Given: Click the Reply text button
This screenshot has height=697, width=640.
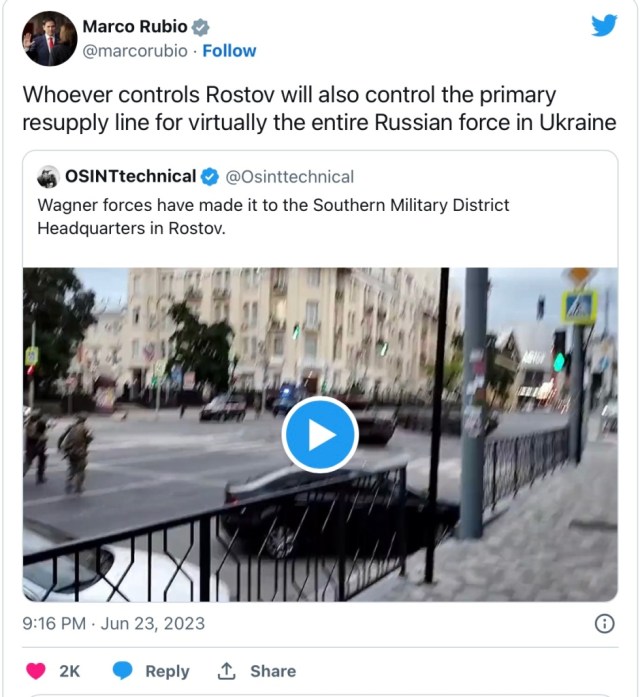Looking at the screenshot, I should click(168, 671).
